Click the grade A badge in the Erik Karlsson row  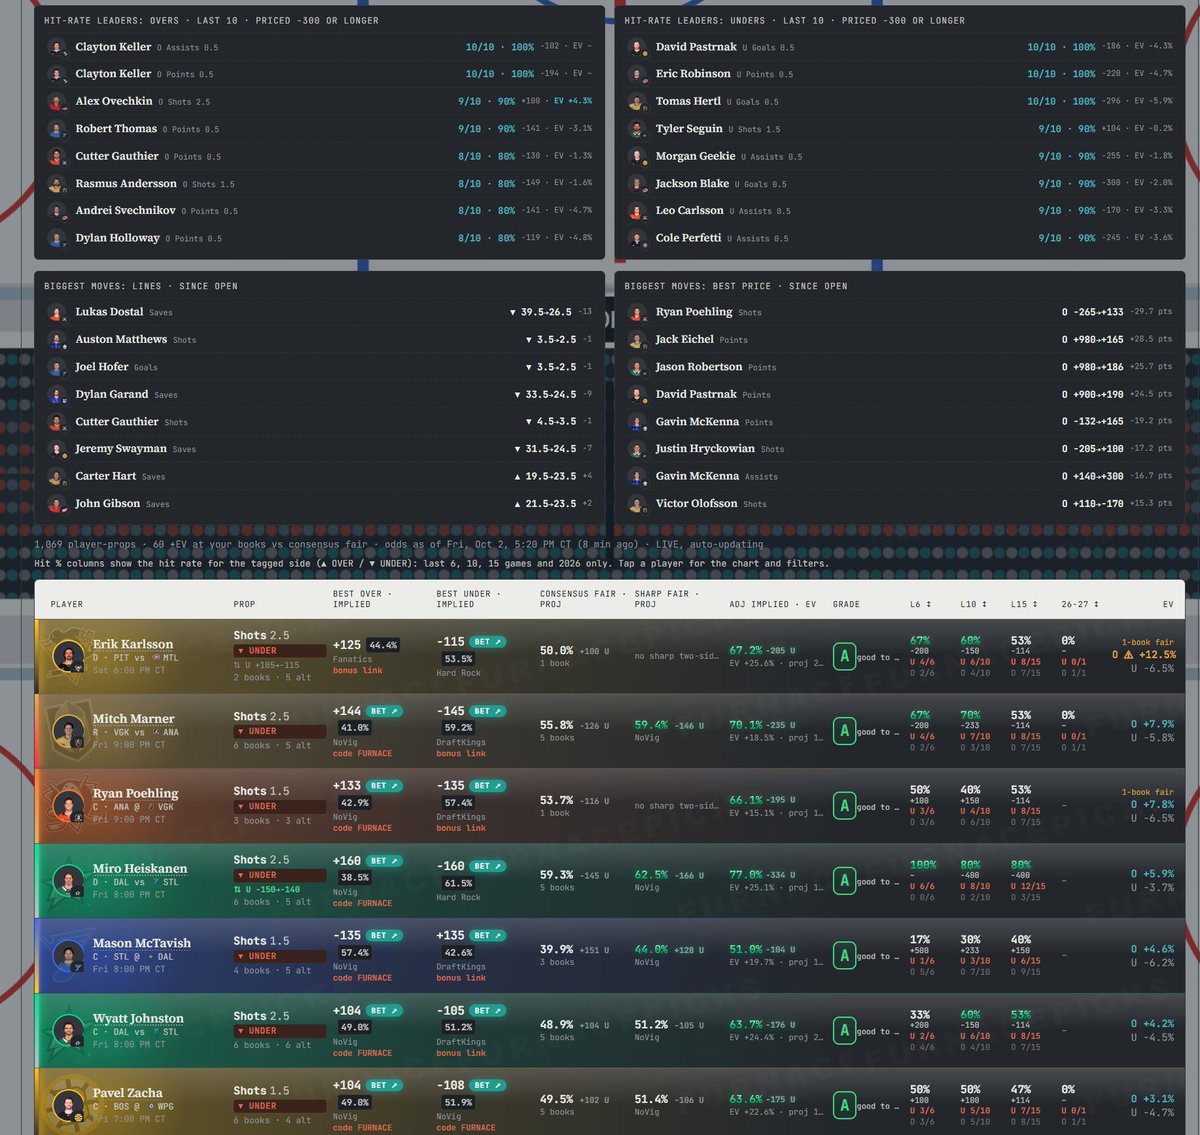[845, 656]
